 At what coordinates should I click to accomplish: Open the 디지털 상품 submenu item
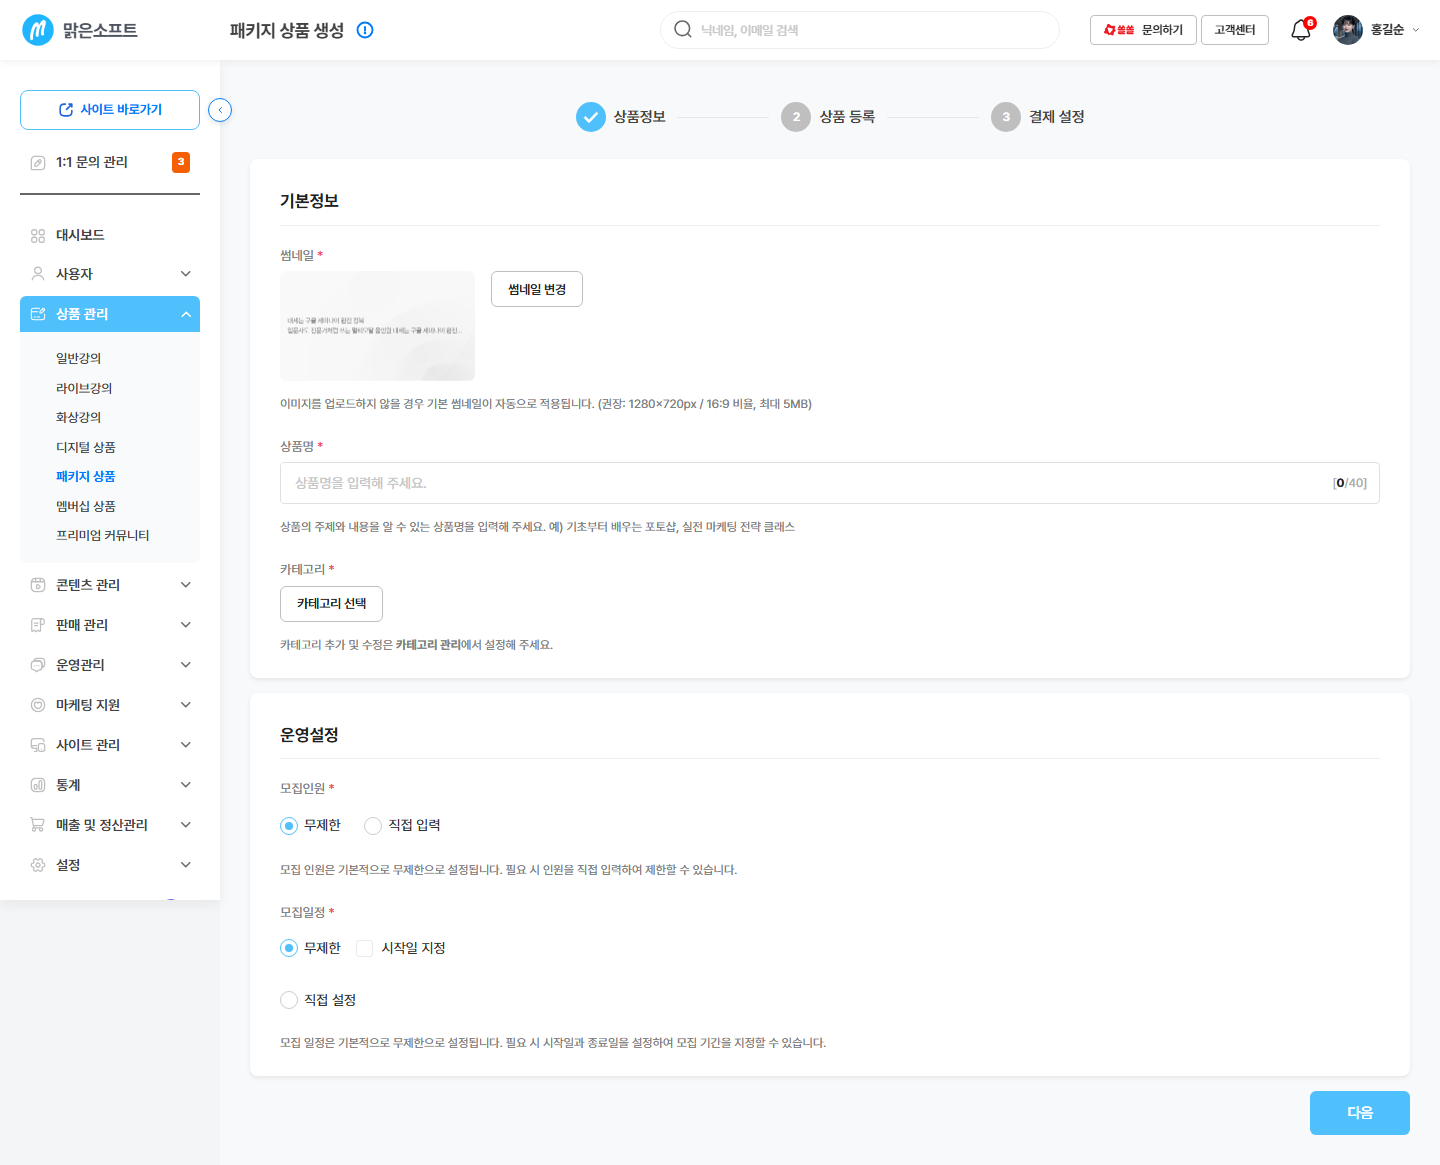coord(86,447)
